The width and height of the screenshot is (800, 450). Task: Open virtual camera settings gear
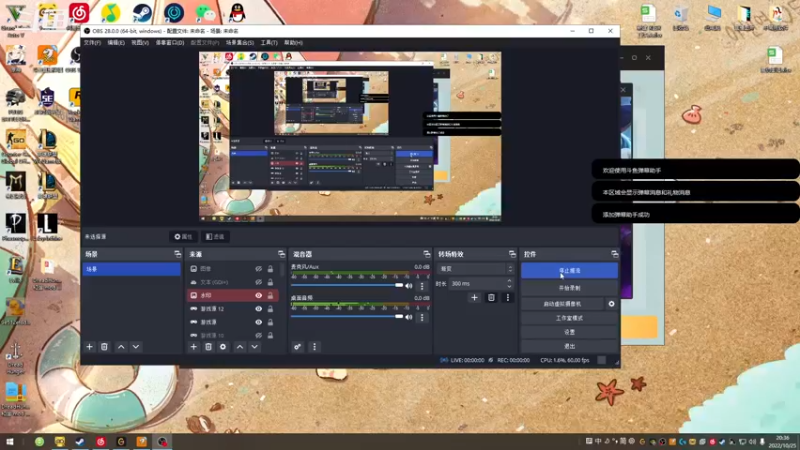[611, 304]
